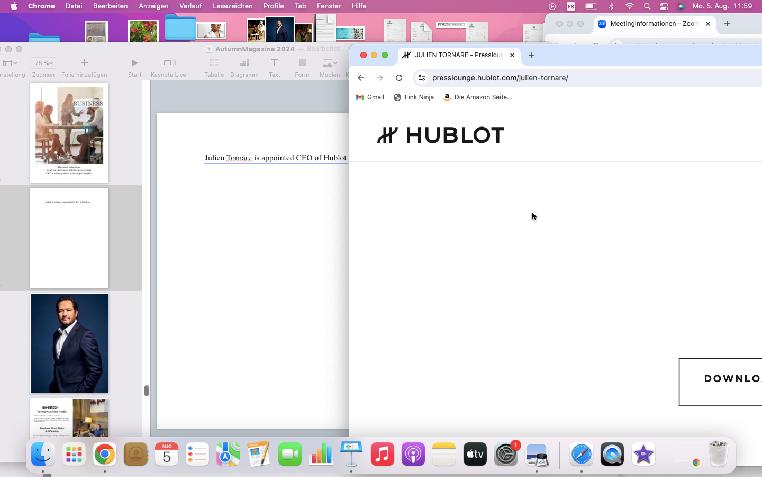
Task: Insert a text box with Text
Action: tap(275, 68)
